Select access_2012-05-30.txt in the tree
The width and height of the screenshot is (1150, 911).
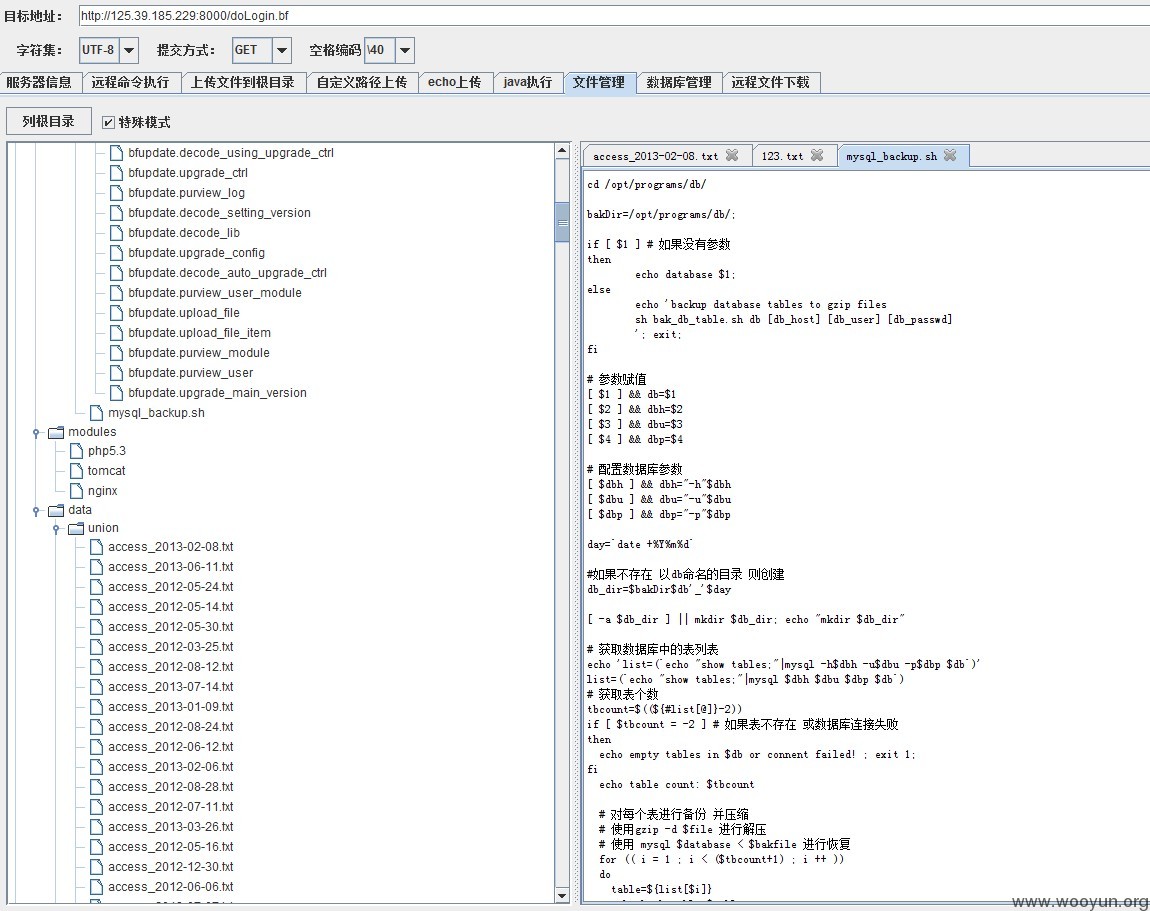[171, 627]
